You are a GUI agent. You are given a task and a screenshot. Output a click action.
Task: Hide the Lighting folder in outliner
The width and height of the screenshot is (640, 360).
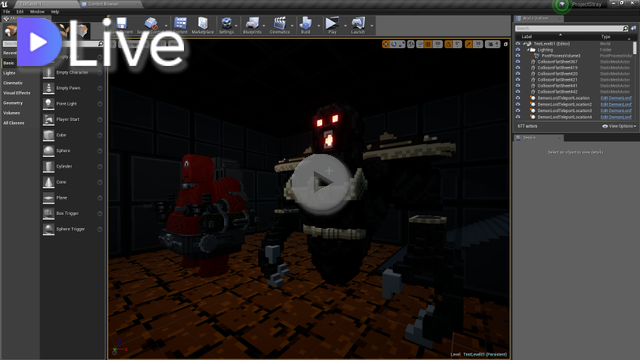pyautogui.click(x=518, y=50)
